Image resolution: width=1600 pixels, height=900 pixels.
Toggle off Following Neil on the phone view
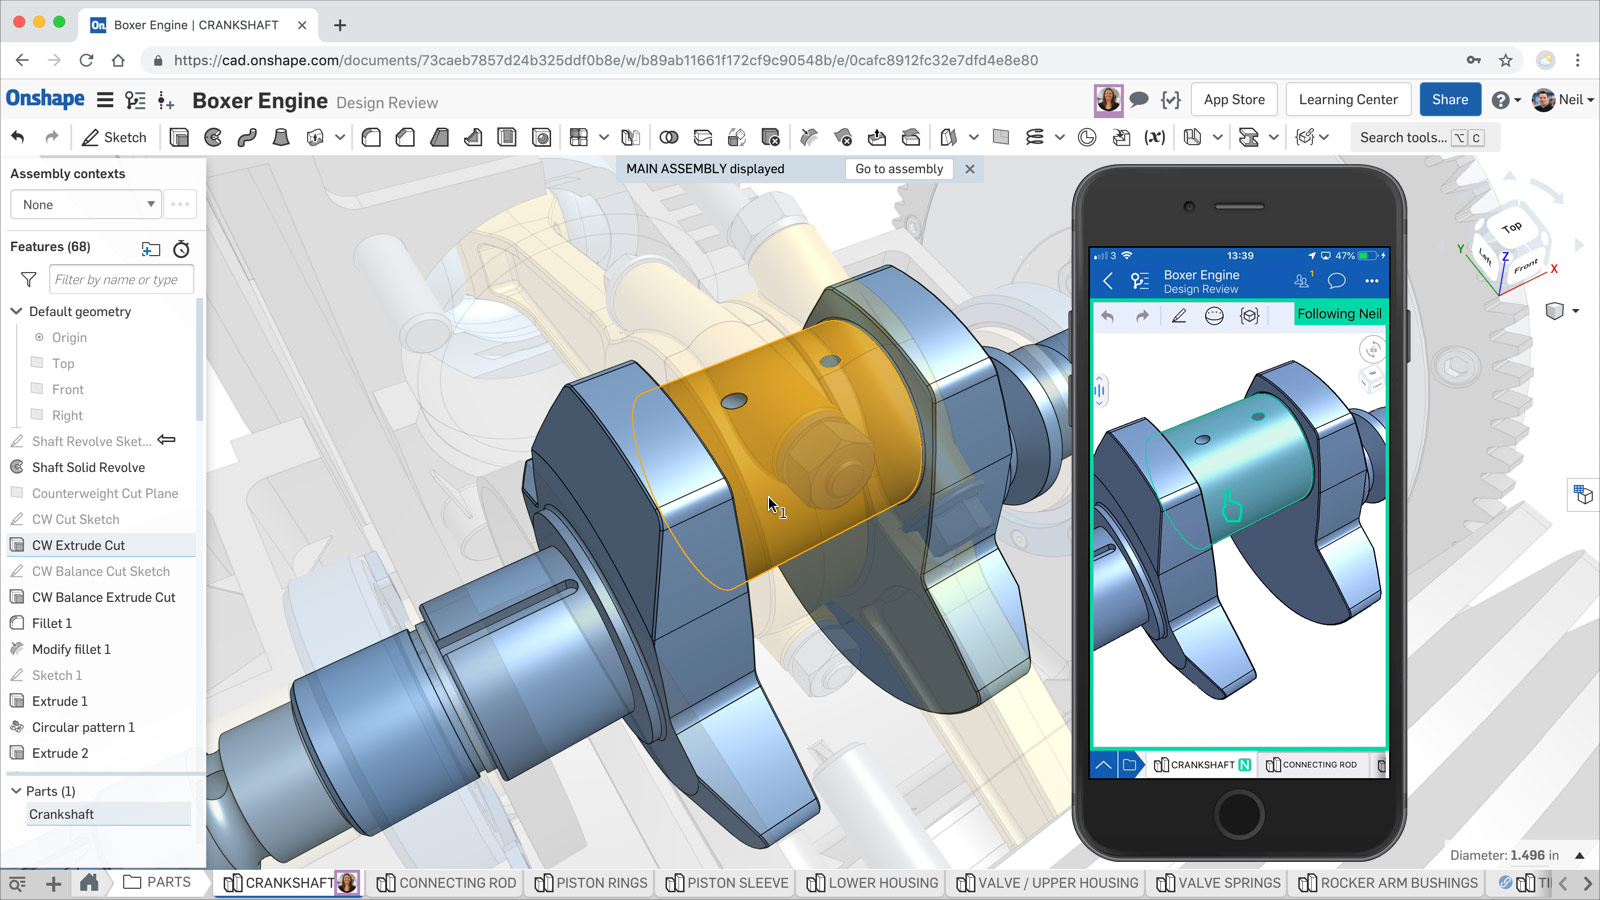[1340, 313]
